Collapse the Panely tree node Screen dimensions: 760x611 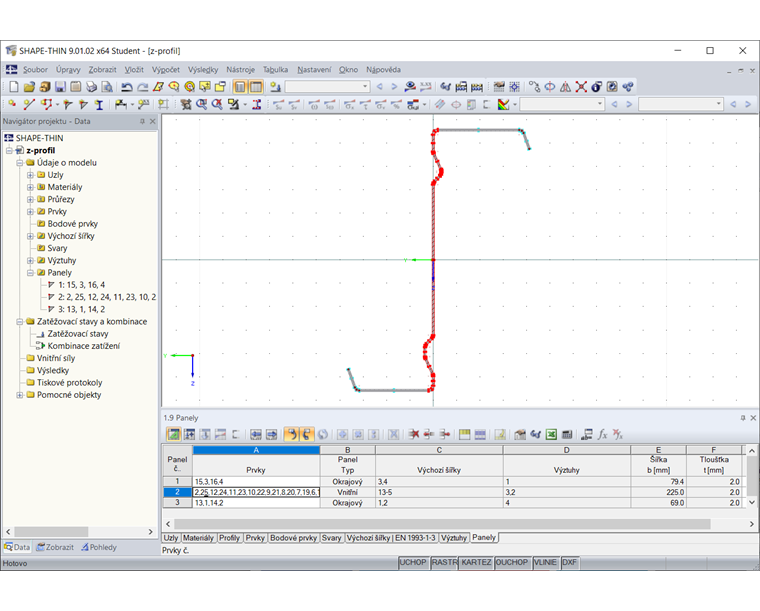(x=30, y=273)
